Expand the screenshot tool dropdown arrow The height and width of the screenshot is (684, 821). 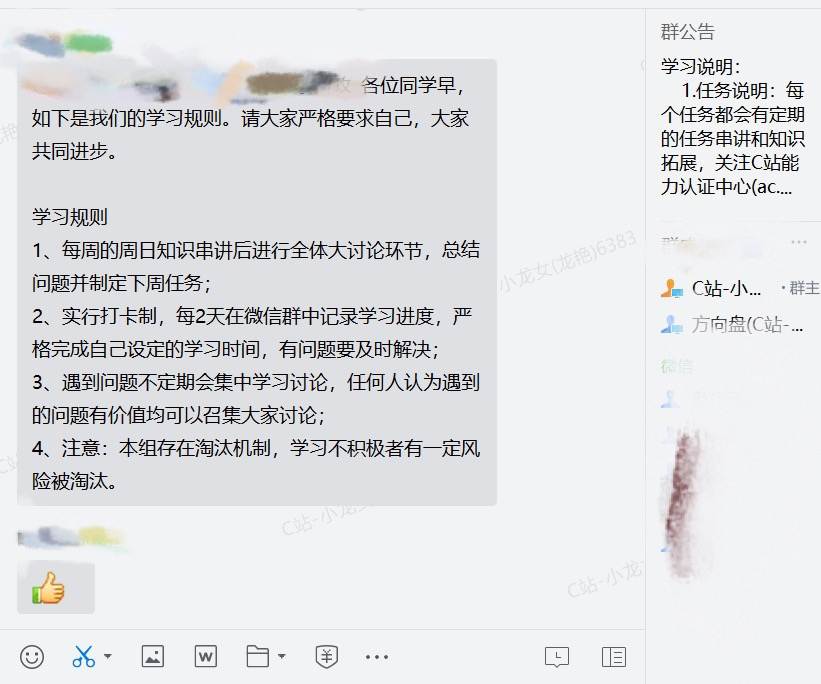pyautogui.click(x=108, y=656)
